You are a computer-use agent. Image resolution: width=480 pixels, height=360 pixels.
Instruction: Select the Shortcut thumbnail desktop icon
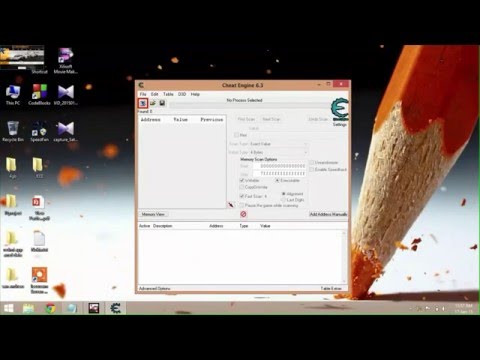23,59
